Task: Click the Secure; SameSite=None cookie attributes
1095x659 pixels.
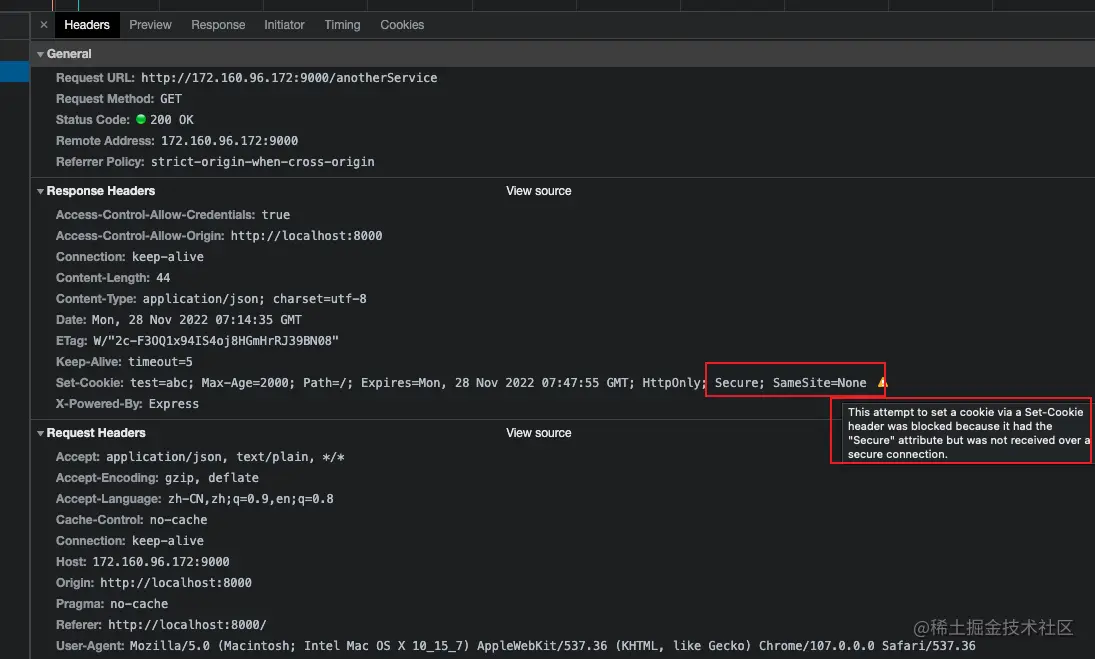Action: 791,383
